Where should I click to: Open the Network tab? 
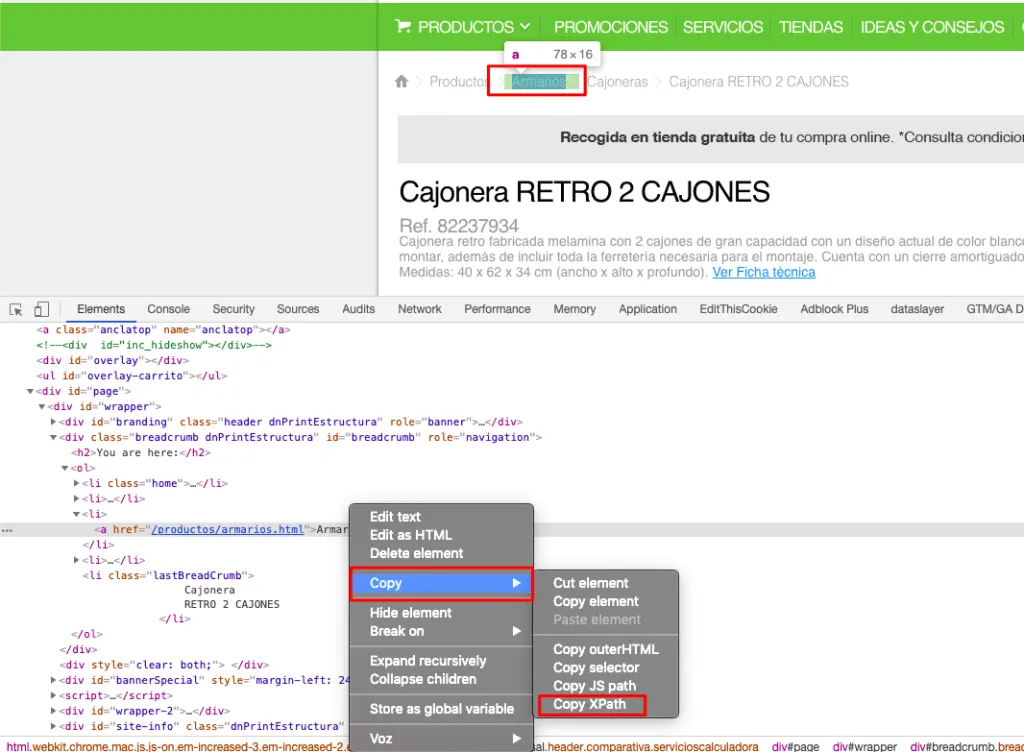420,309
